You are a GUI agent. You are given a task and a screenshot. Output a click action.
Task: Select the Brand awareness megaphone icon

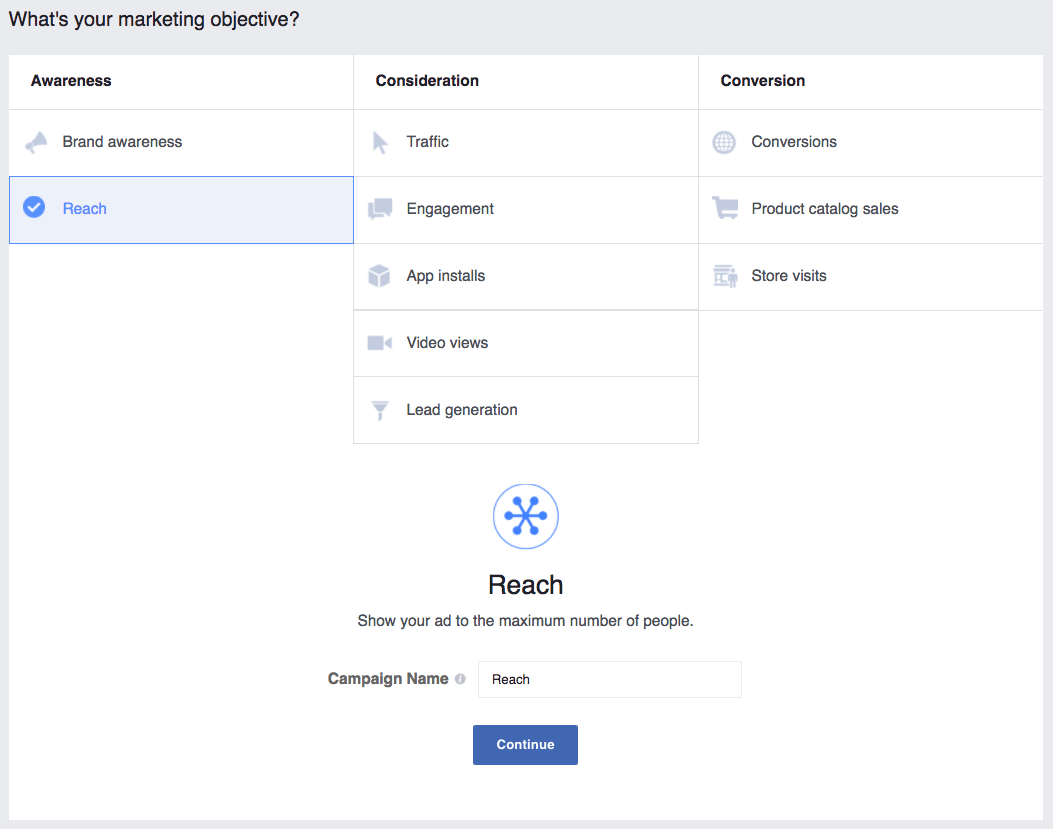(36, 142)
